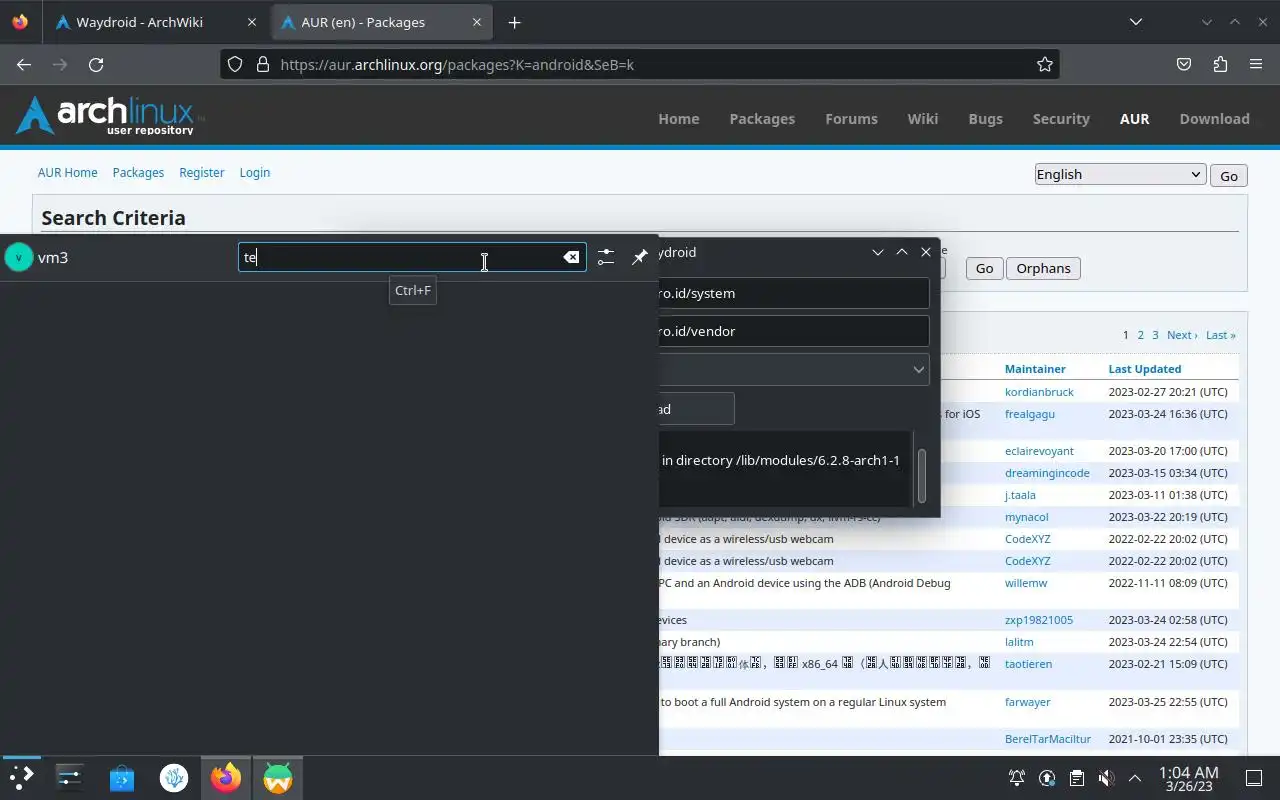Open System Settings from the taskbar
1280x800 pixels.
click(70, 777)
